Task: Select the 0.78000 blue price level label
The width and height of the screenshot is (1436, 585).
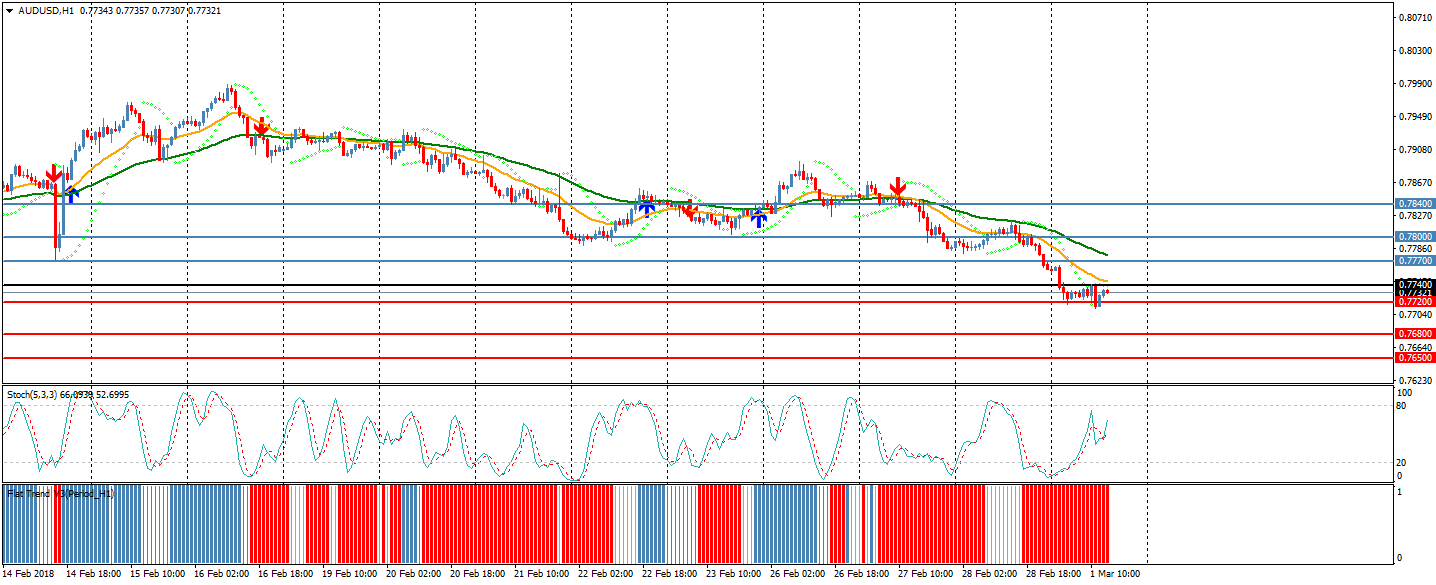Action: pyautogui.click(x=1415, y=237)
